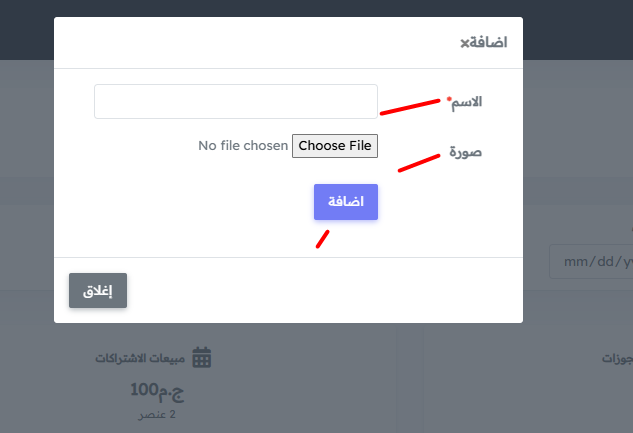The width and height of the screenshot is (633, 433).
Task: Click the red required asterisk near الاسم
Action: (x=449, y=98)
